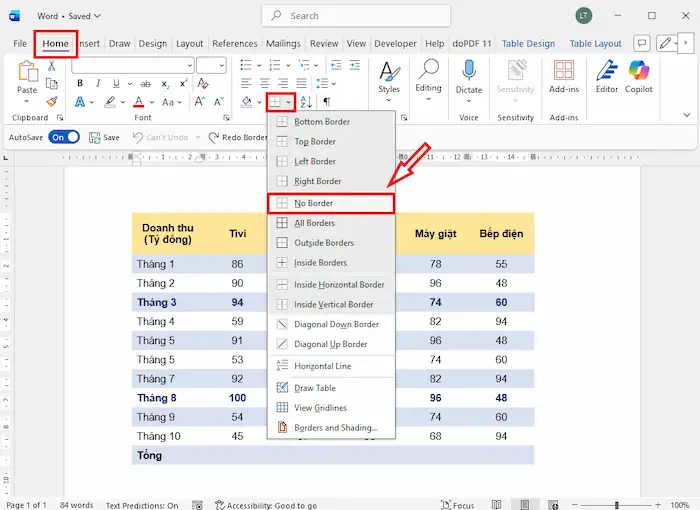The image size is (700, 510).
Task: Click the font color red A button
Action: (x=139, y=102)
